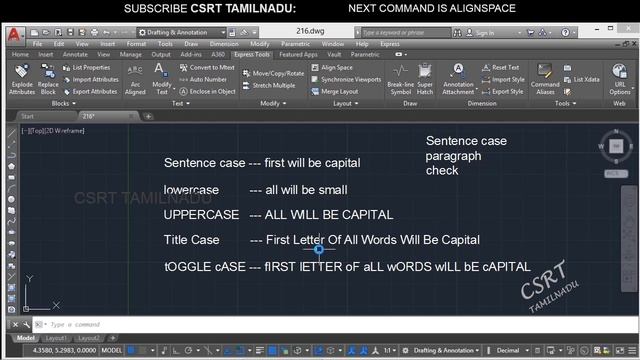Click the workspace switching gear icon
This screenshot has height=360, width=640.
(405, 350)
